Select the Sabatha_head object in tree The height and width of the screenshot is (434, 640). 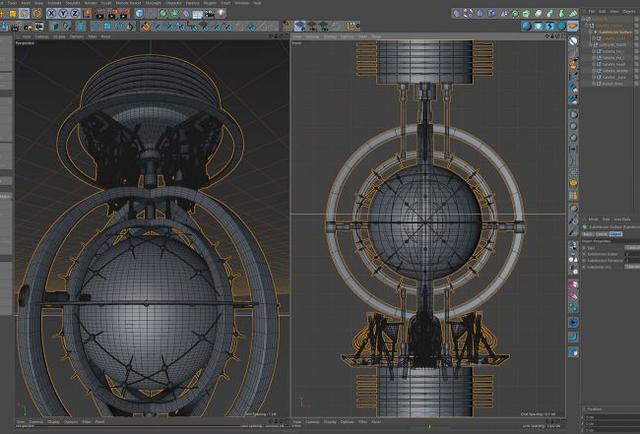pyautogui.click(x=613, y=64)
